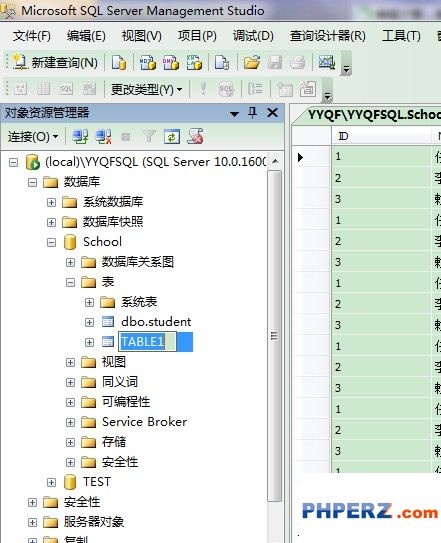Expand the TEST database node
Image resolution: width=441 pixels, height=543 pixels.
pos(51,482)
